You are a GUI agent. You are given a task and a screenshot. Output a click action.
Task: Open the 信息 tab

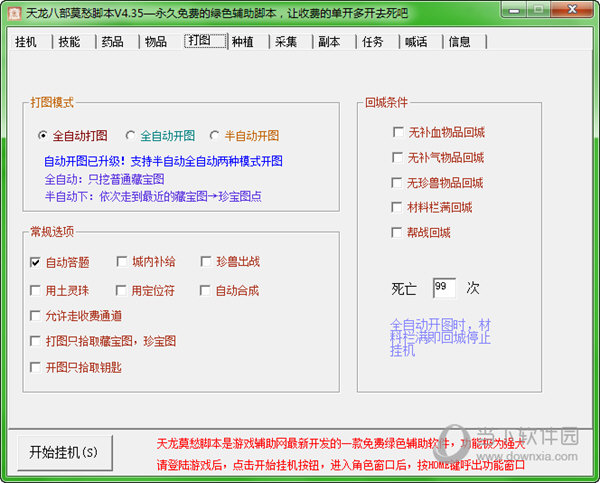tap(459, 41)
